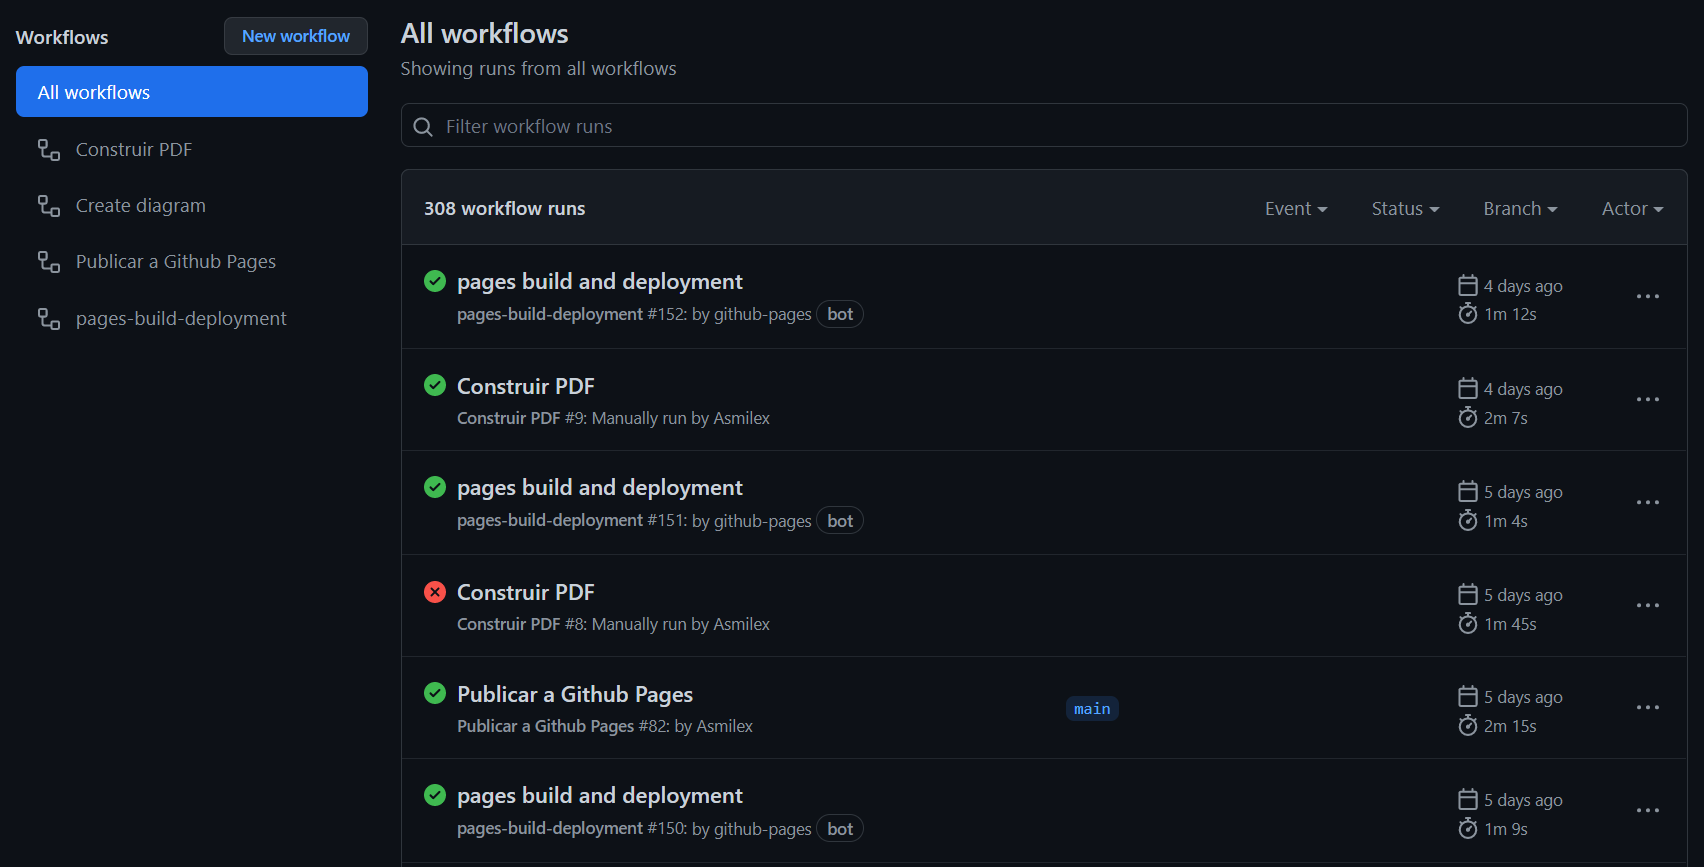Expand the Actor filter dropdown
This screenshot has width=1704, height=867.
point(1632,208)
